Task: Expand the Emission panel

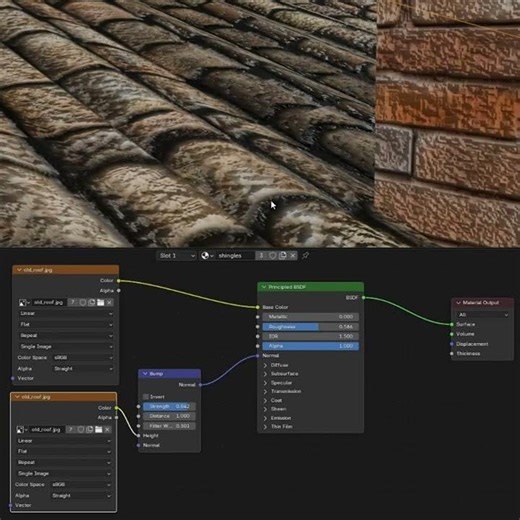Action: (x=266, y=418)
